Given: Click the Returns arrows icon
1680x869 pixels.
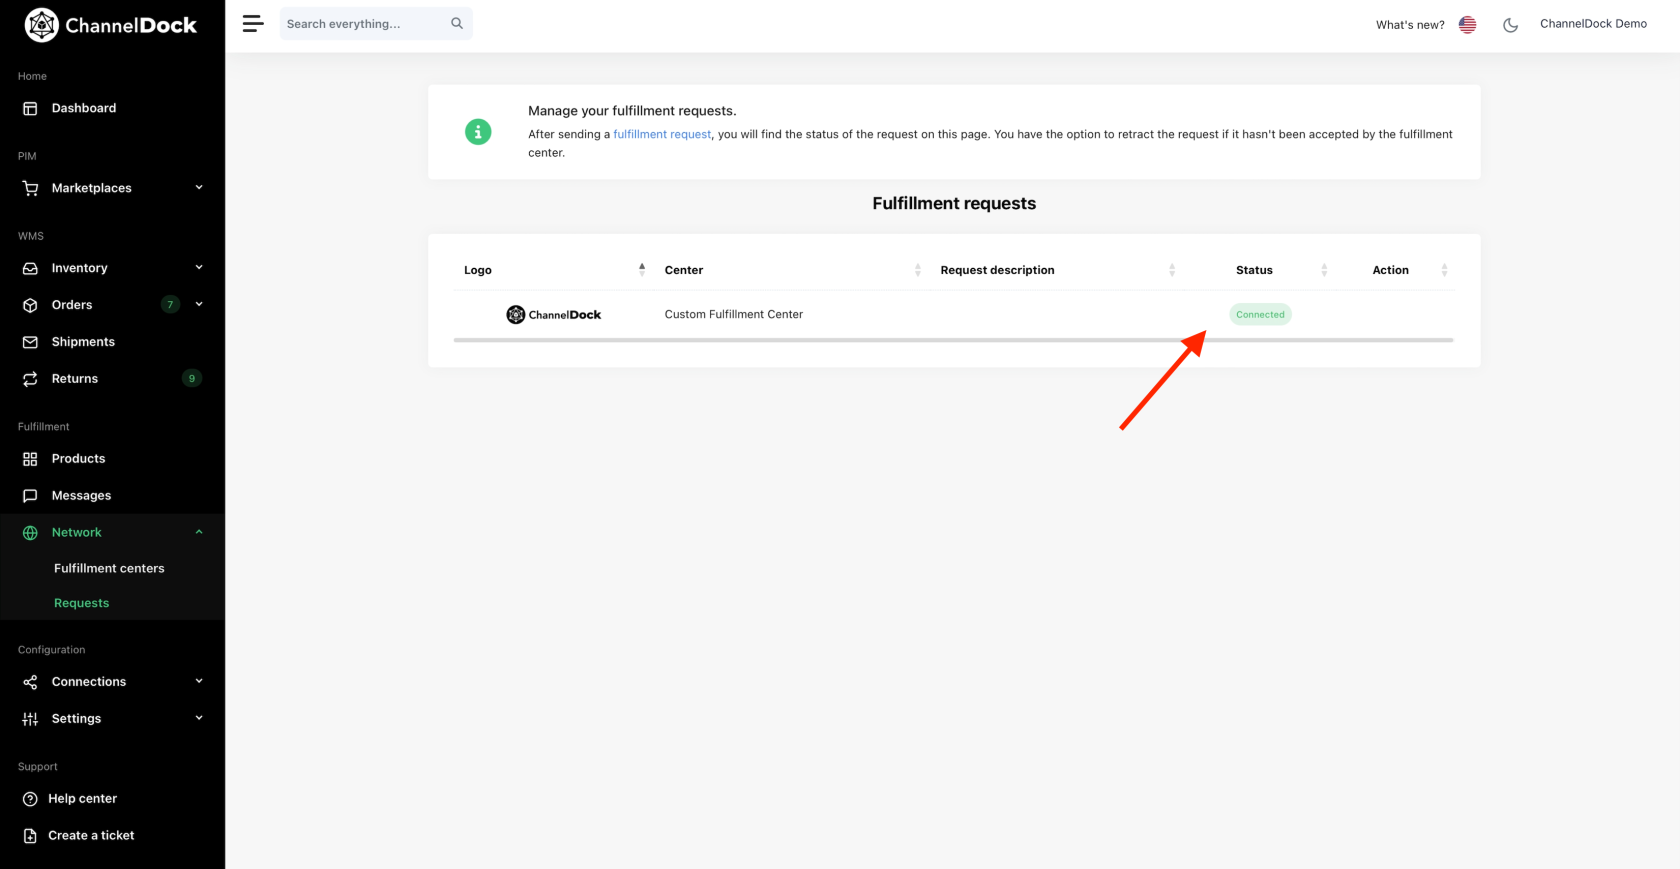Looking at the screenshot, I should click(30, 379).
